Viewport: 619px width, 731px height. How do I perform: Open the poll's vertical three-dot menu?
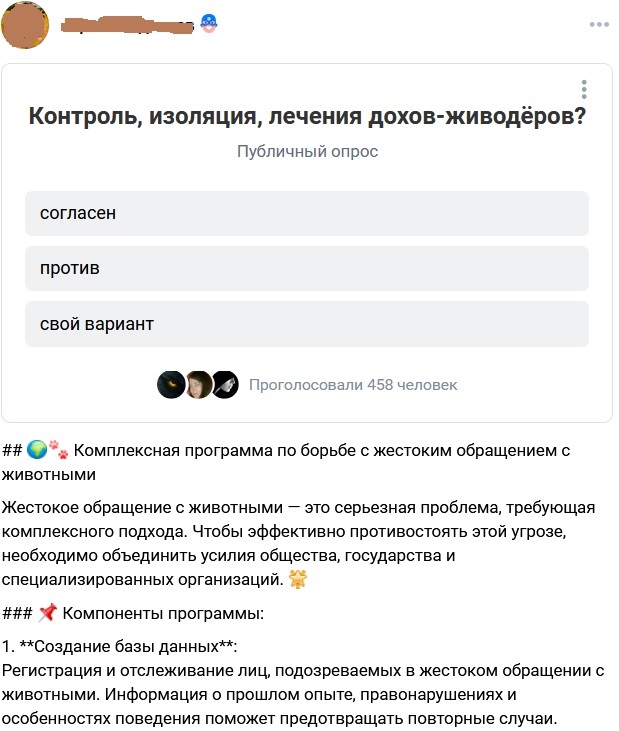(584, 89)
